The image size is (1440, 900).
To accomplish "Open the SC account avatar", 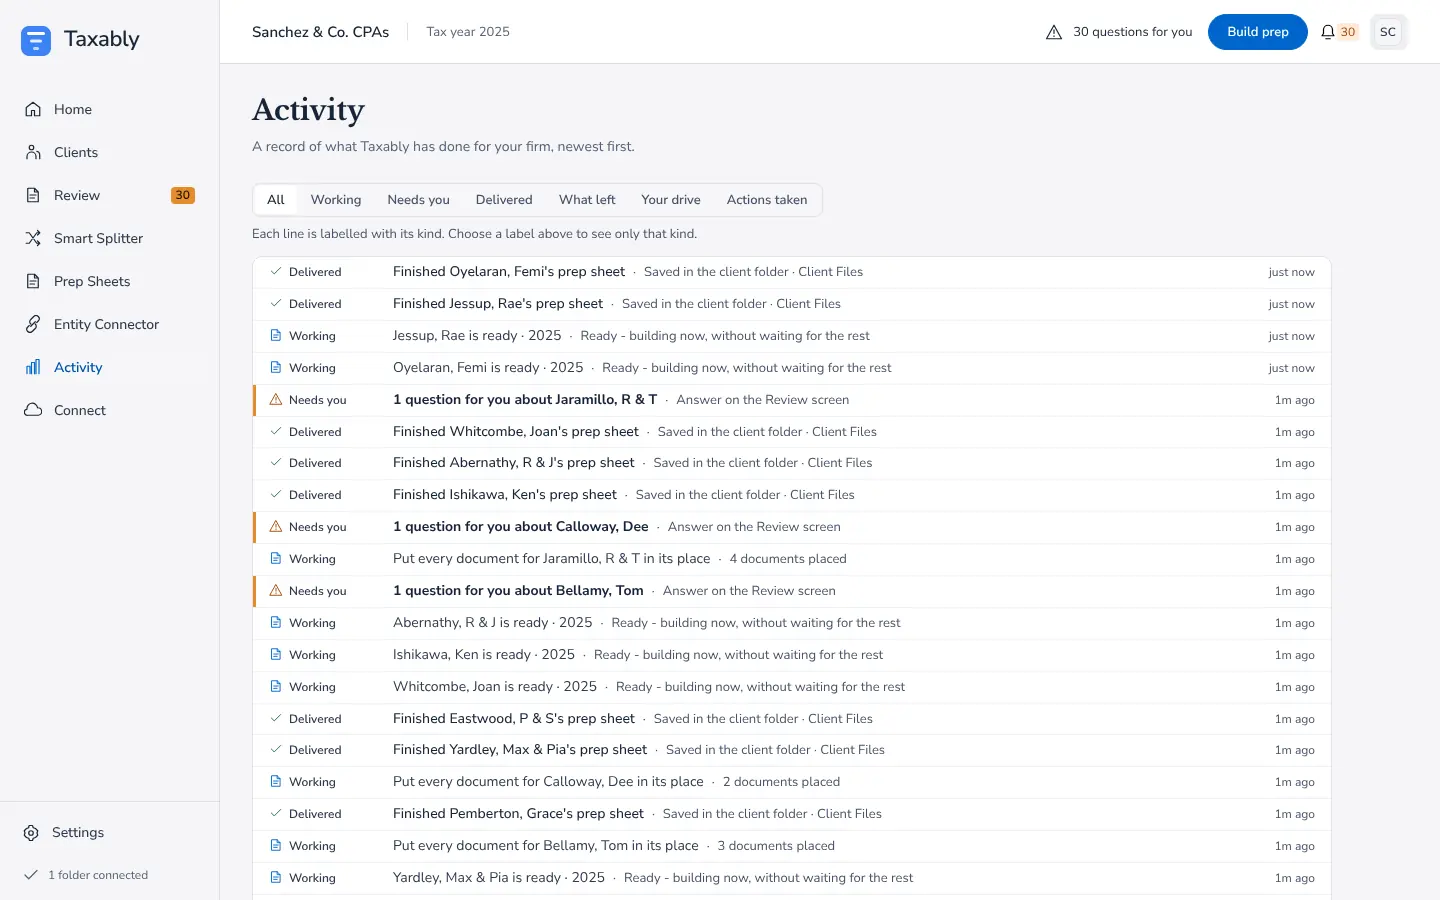I will point(1388,32).
